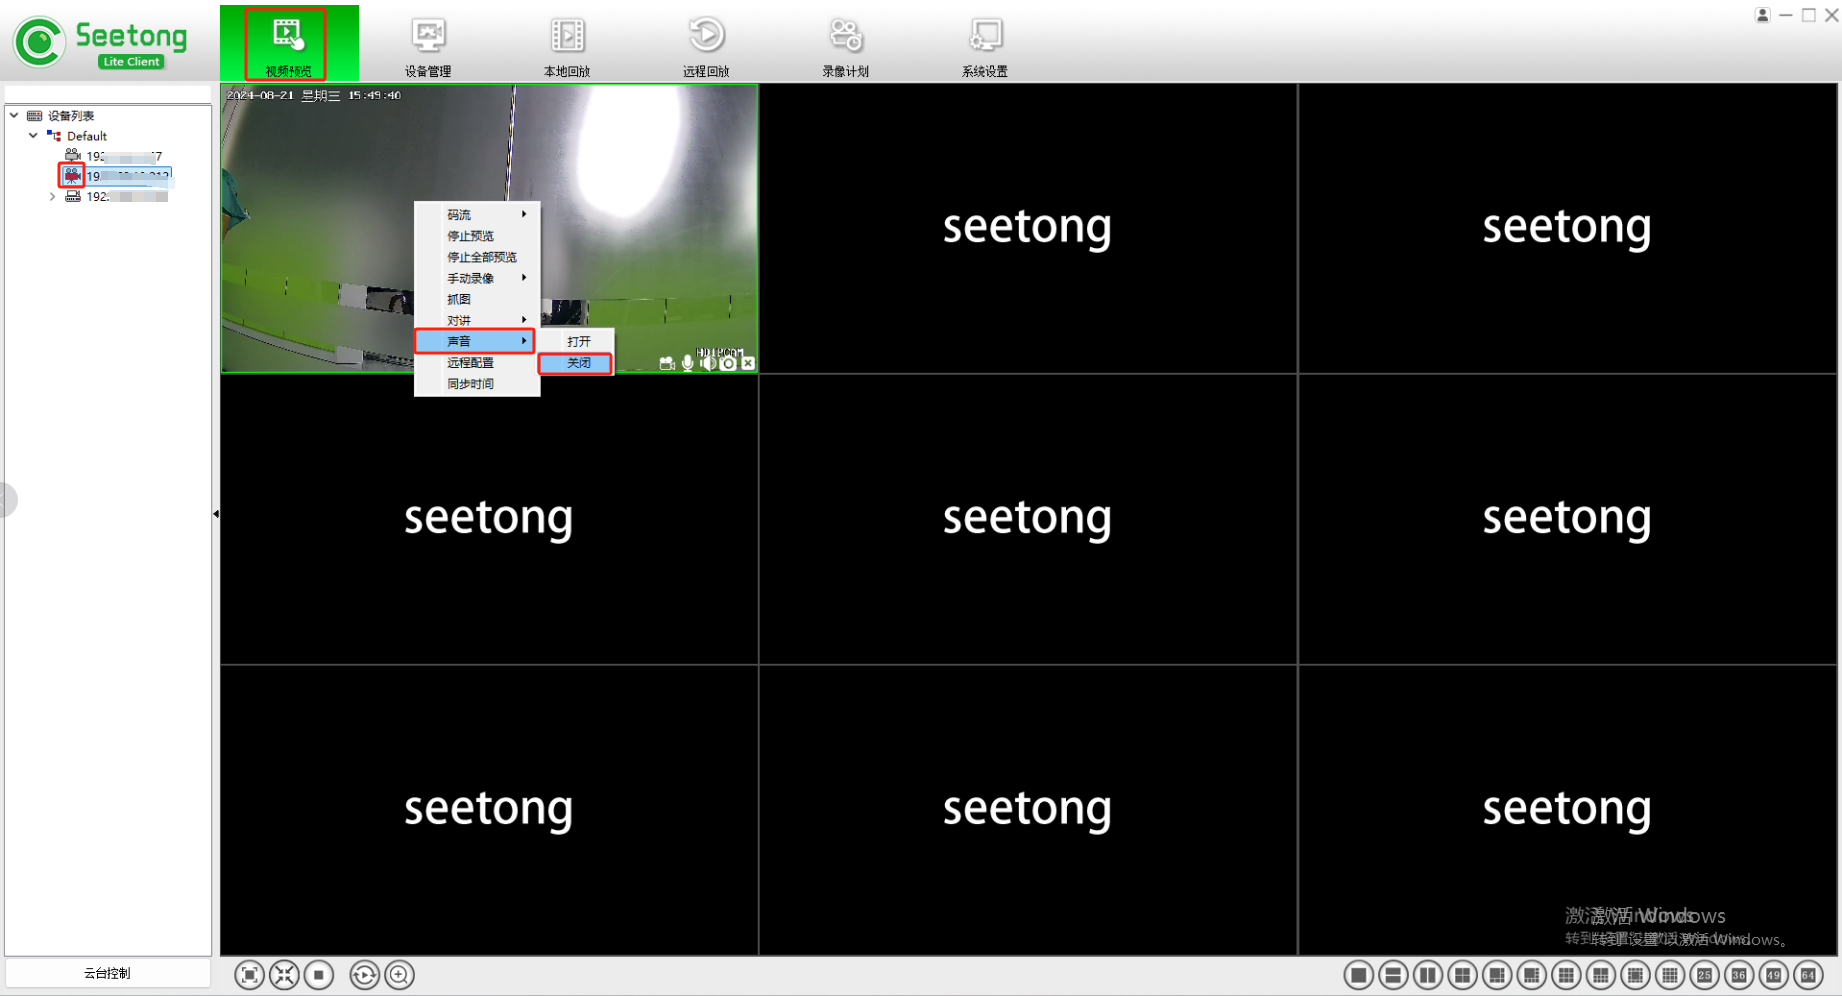This screenshot has height=996, width=1842.
Task: Select 打开 to turn sound on
Action: pos(577,341)
